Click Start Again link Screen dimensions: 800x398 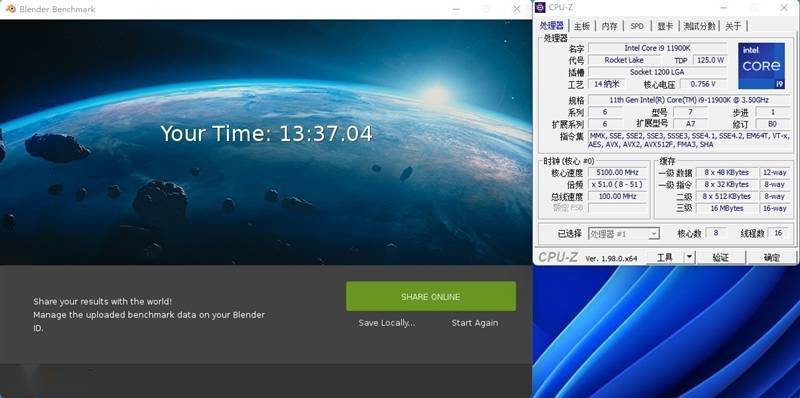point(474,323)
